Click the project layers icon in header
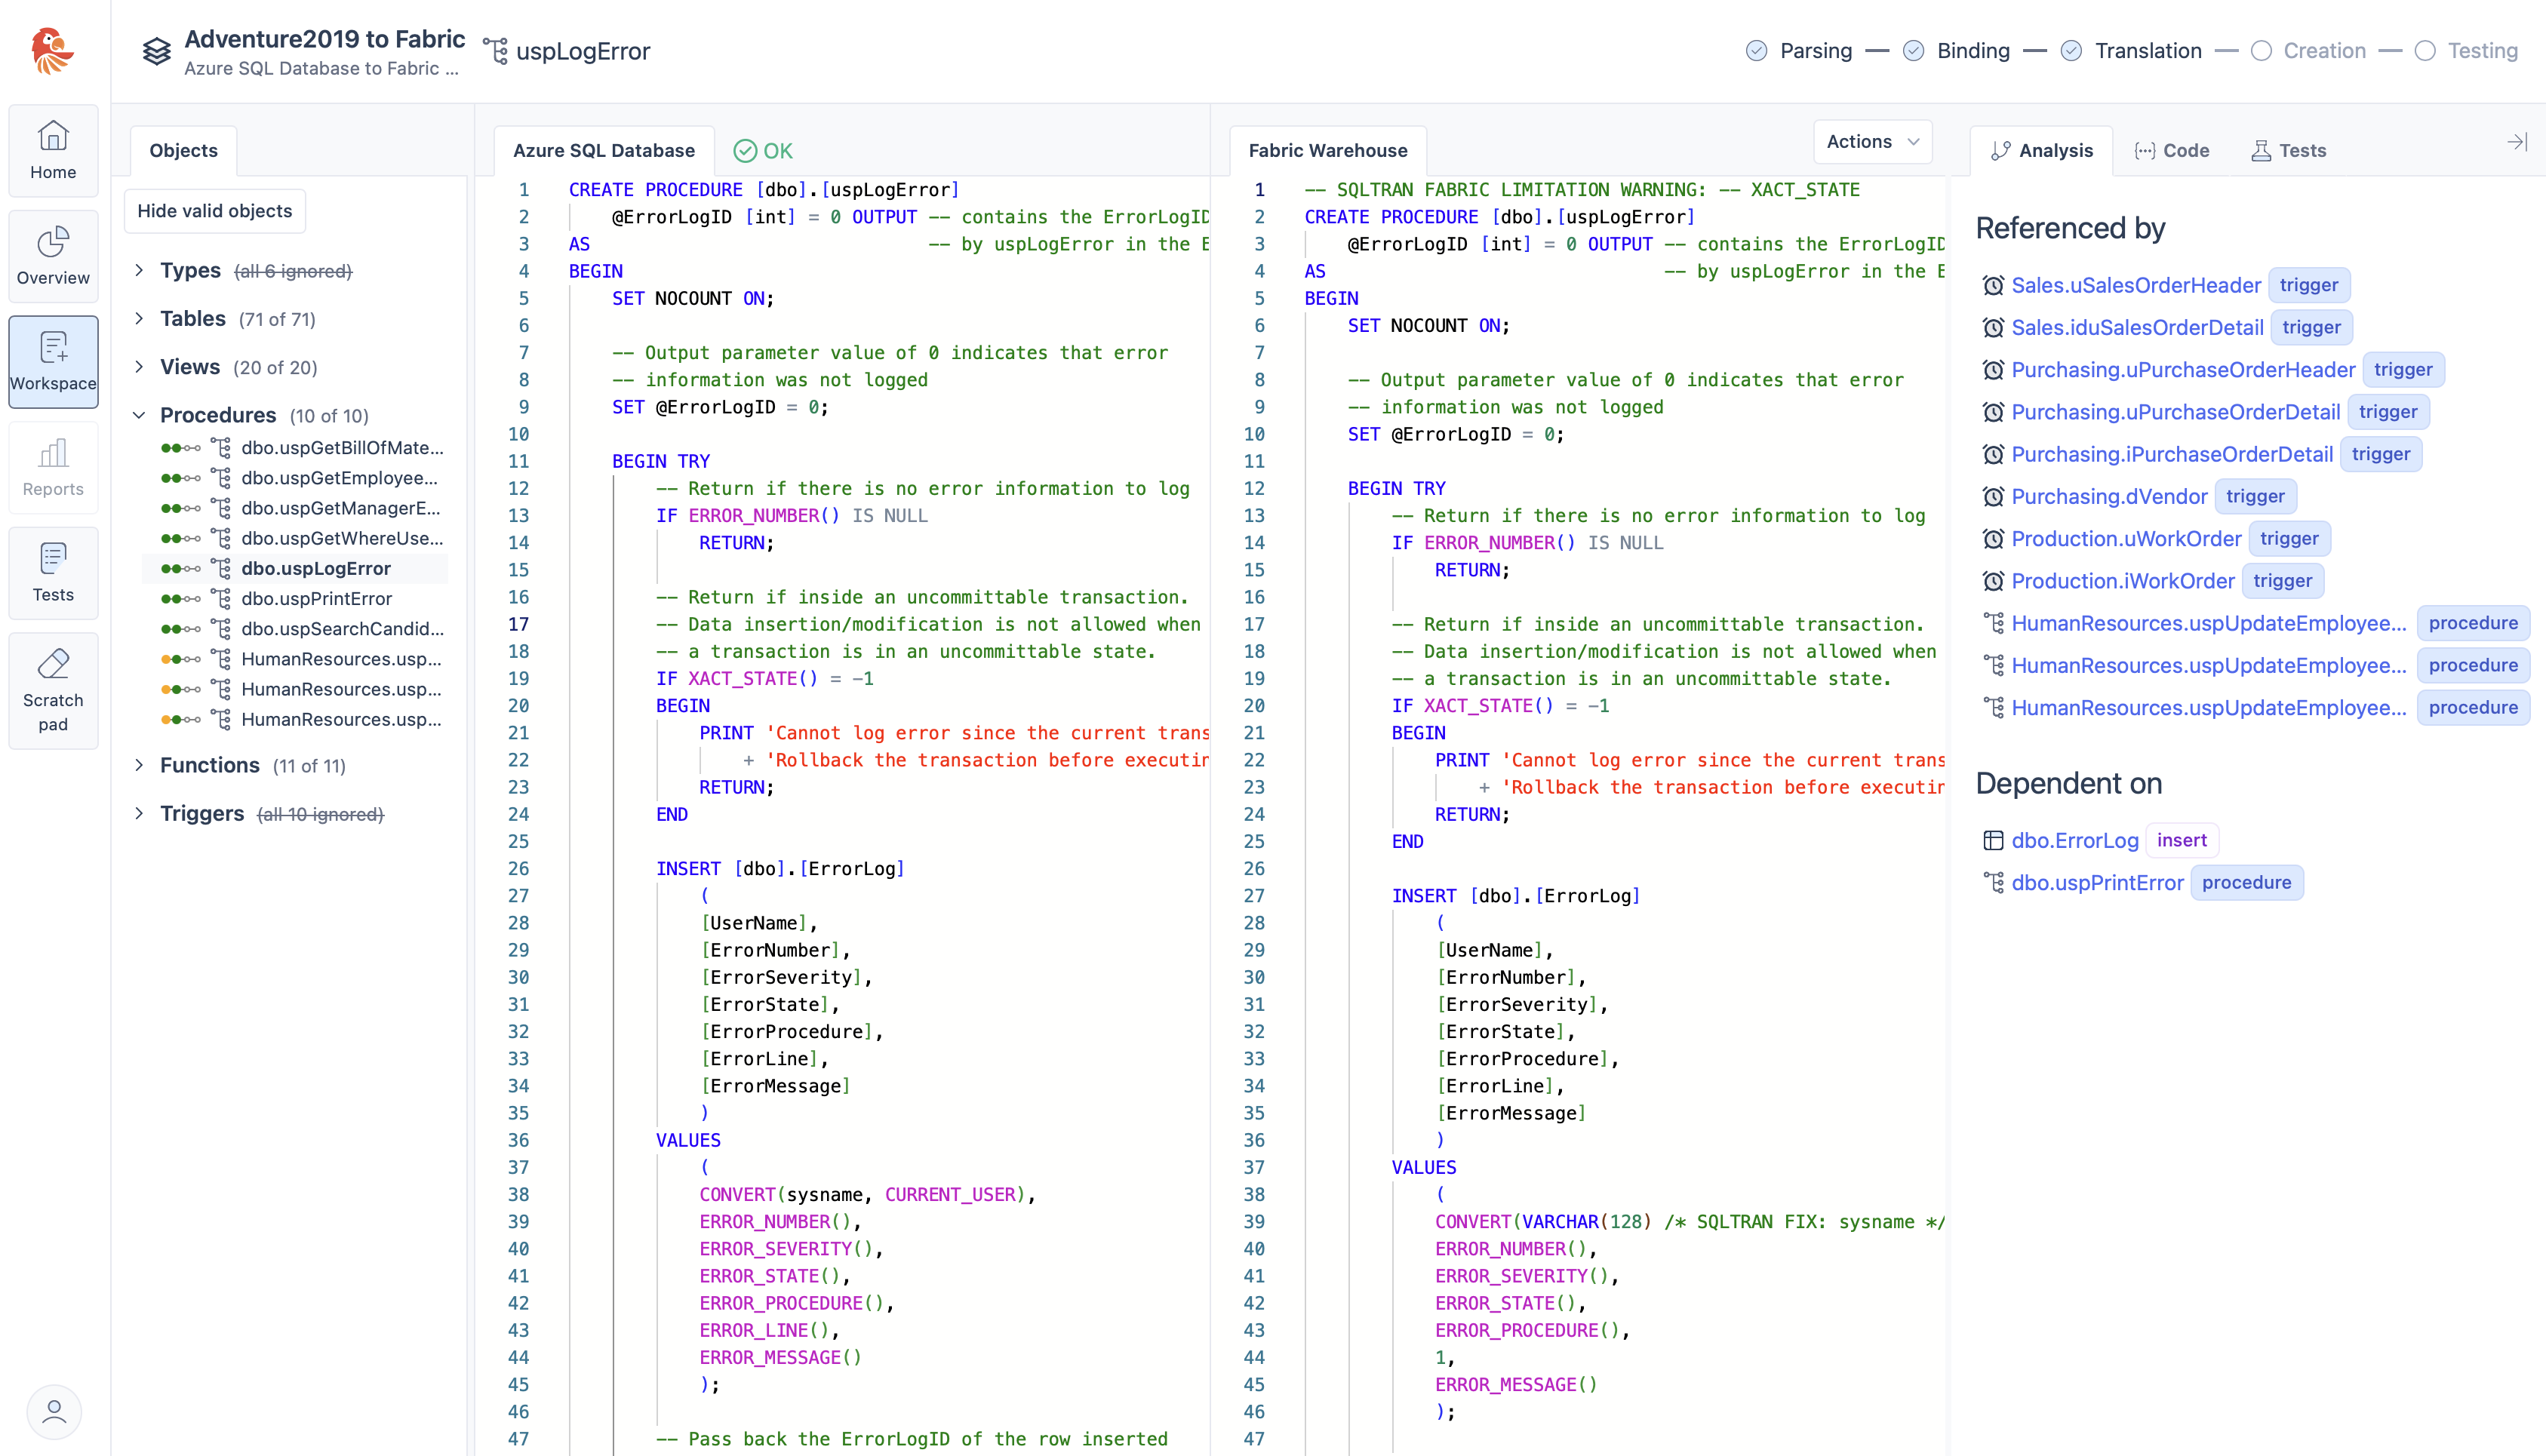 156,51
